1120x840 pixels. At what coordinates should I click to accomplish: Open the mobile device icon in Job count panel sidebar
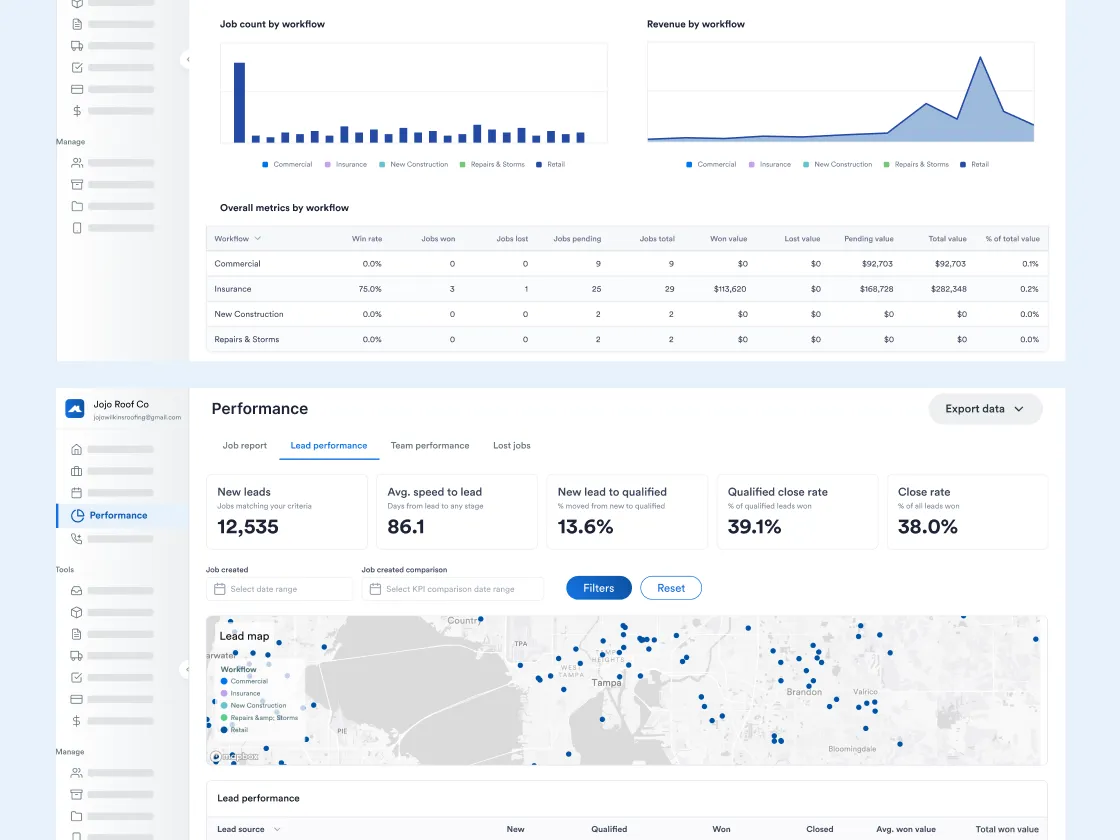tap(77, 228)
